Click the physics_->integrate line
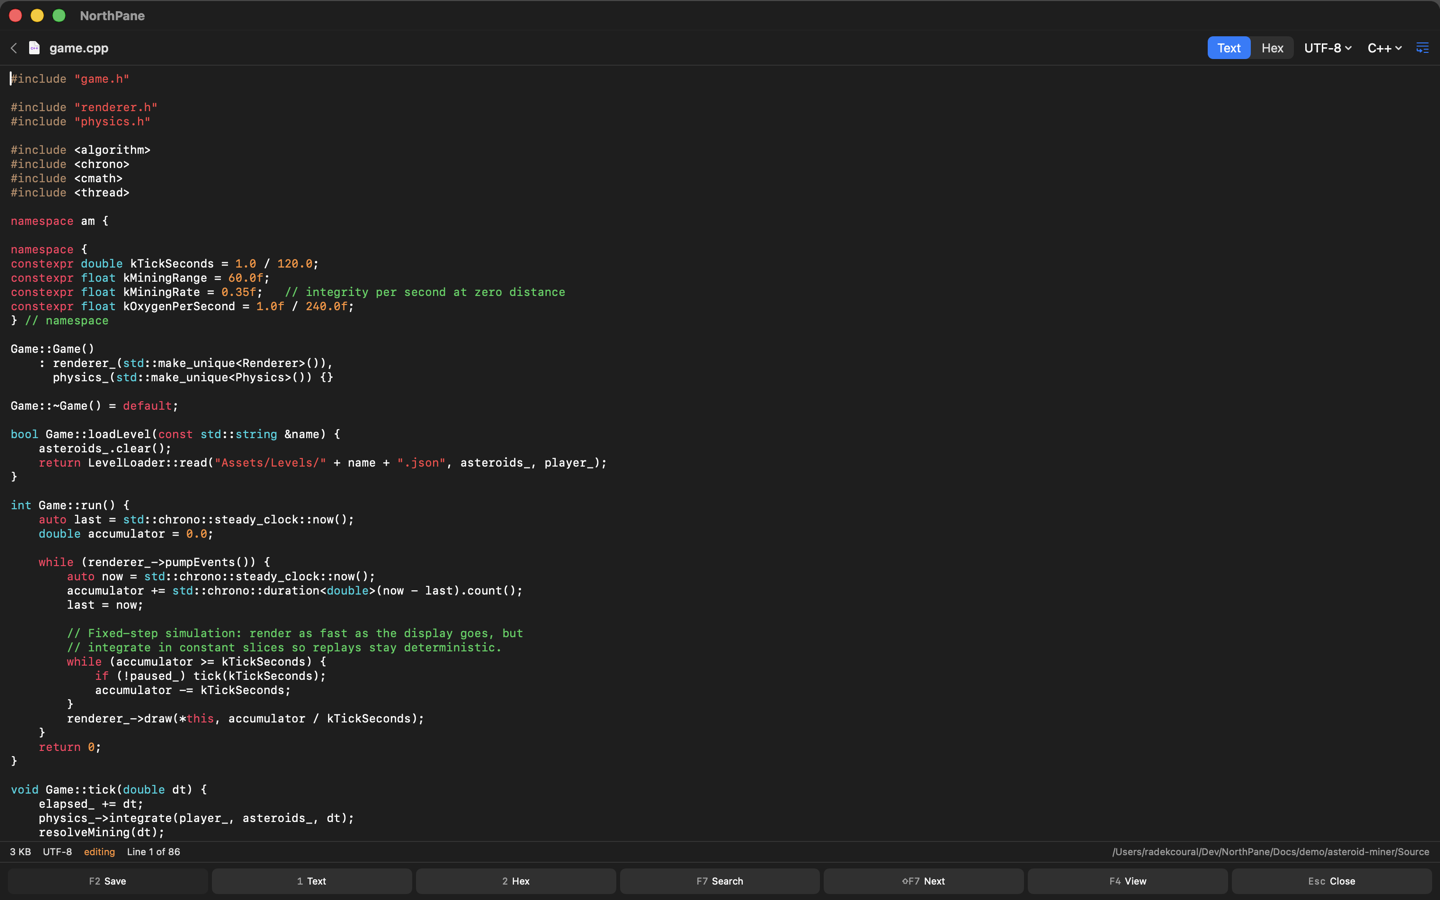This screenshot has height=900, width=1440. point(196,818)
